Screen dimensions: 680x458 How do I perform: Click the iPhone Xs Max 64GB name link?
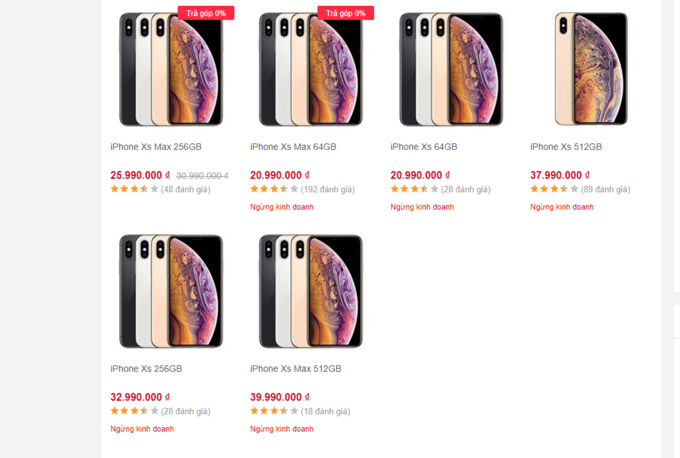293,147
